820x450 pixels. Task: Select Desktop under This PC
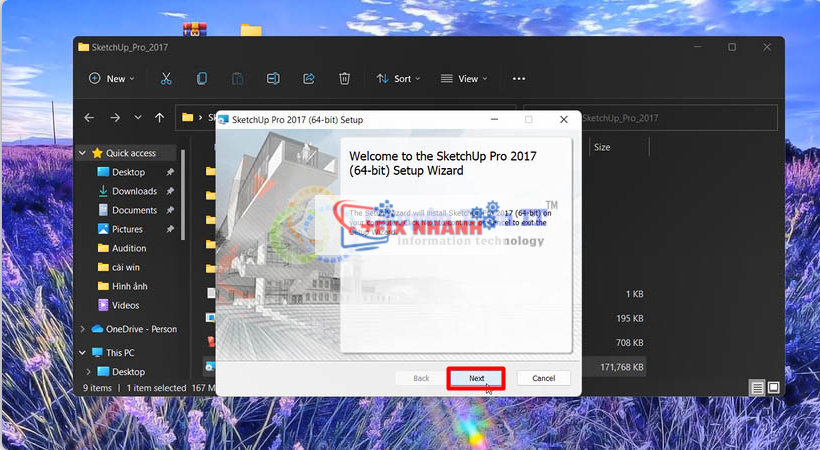tap(128, 372)
